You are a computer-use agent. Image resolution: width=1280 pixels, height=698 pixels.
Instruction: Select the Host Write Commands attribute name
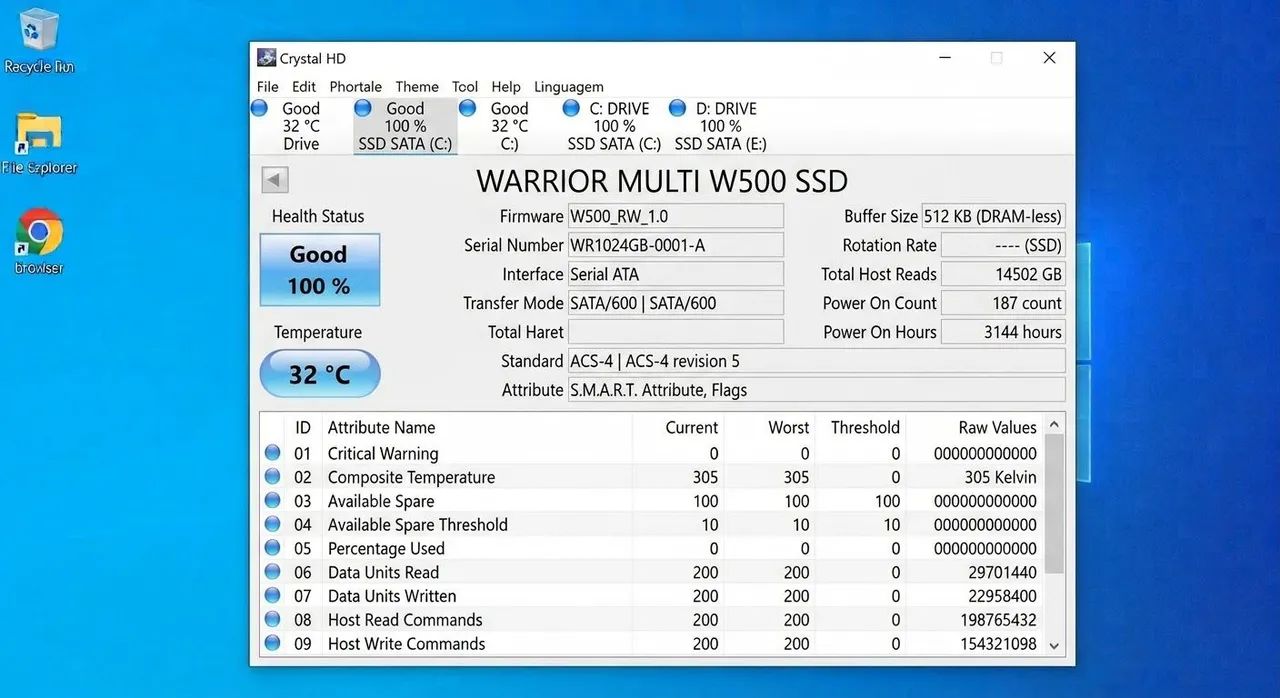point(406,644)
